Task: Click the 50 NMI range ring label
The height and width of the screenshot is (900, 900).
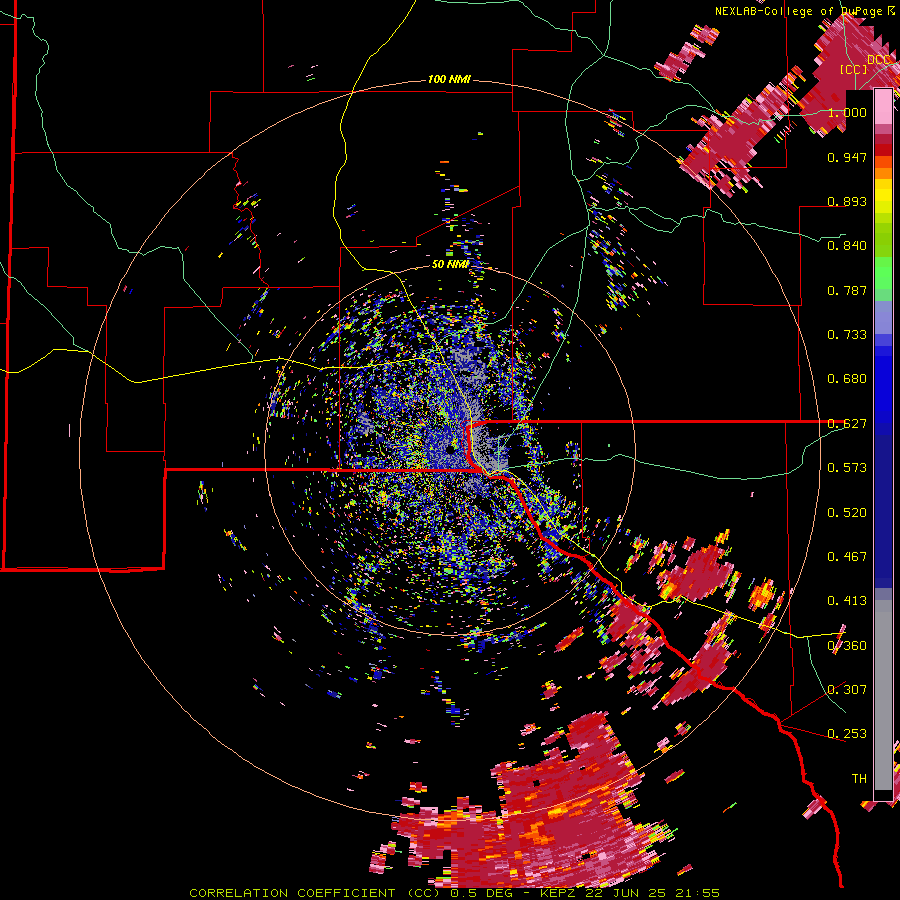Action: pyautogui.click(x=451, y=265)
